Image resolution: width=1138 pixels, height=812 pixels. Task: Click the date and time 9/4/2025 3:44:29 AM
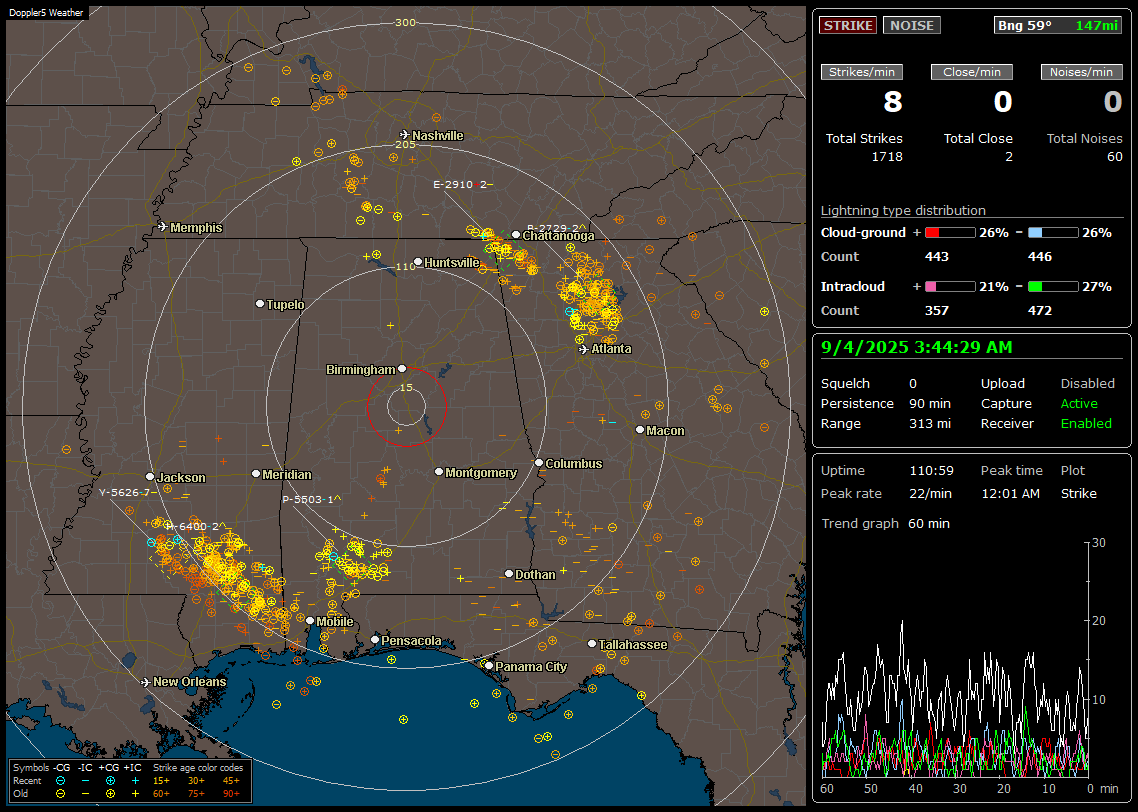coord(917,347)
